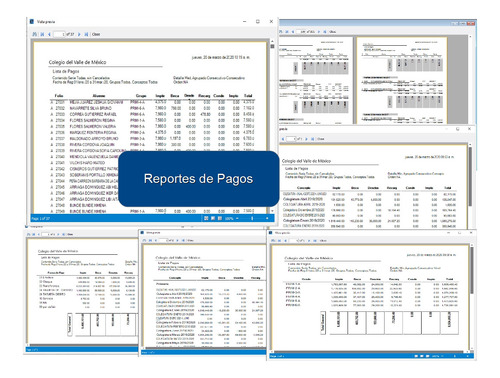The height and width of the screenshot is (378, 500).
Task: Go to last page in two-page preview window
Action: point(325,32)
